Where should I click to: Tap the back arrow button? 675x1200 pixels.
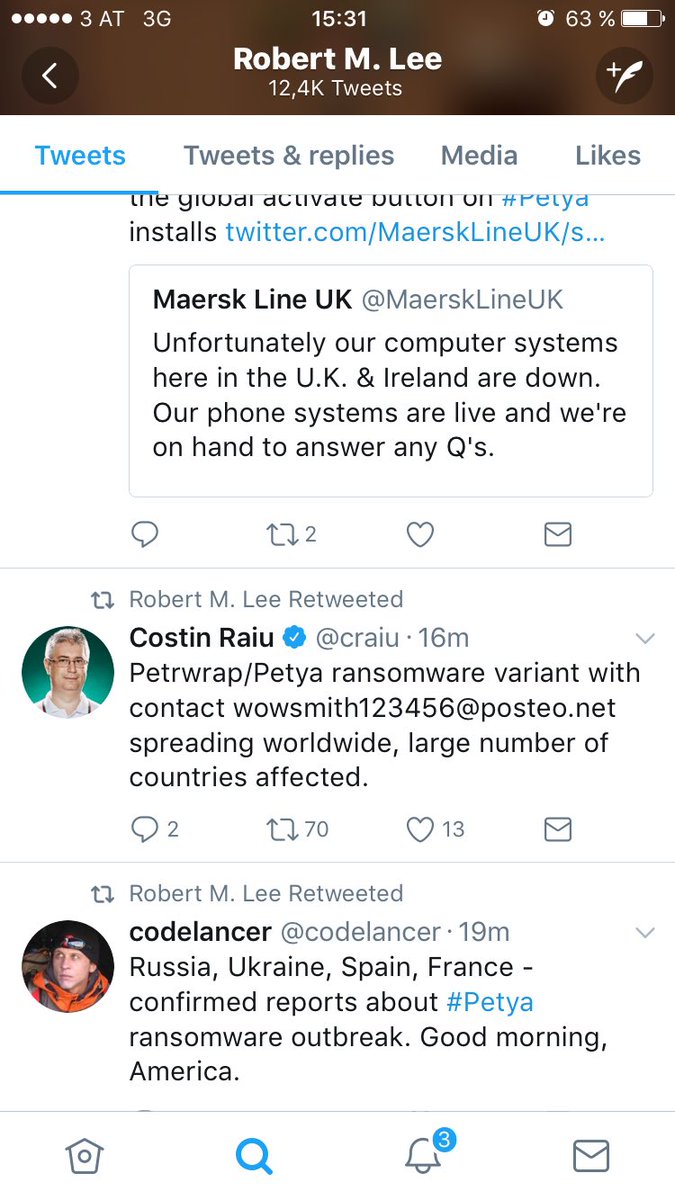pyautogui.click(x=50, y=73)
